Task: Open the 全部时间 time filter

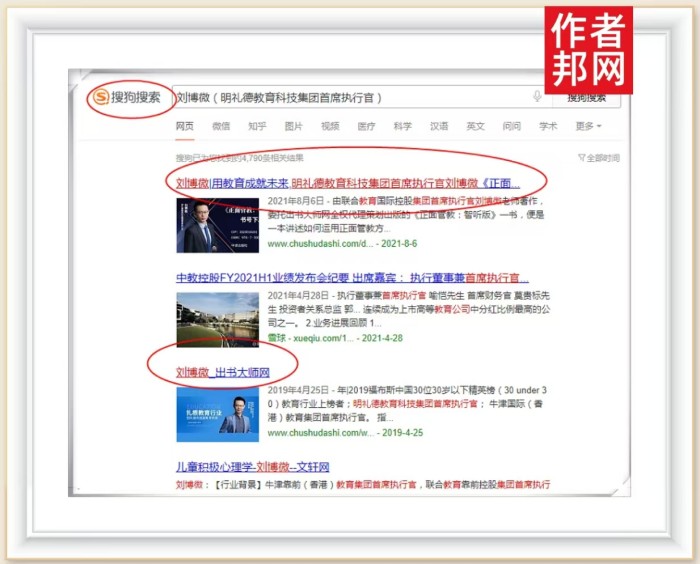Action: [x=599, y=158]
